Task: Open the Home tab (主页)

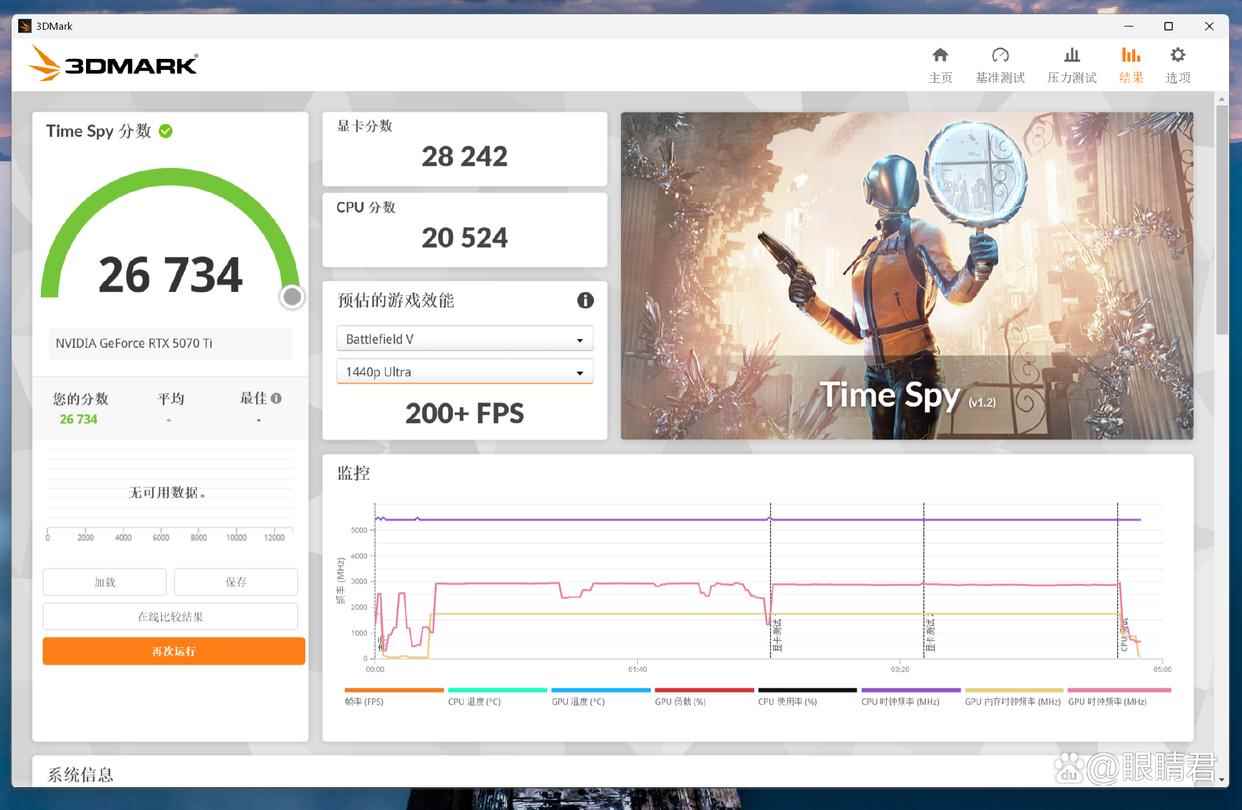Action: 940,66
